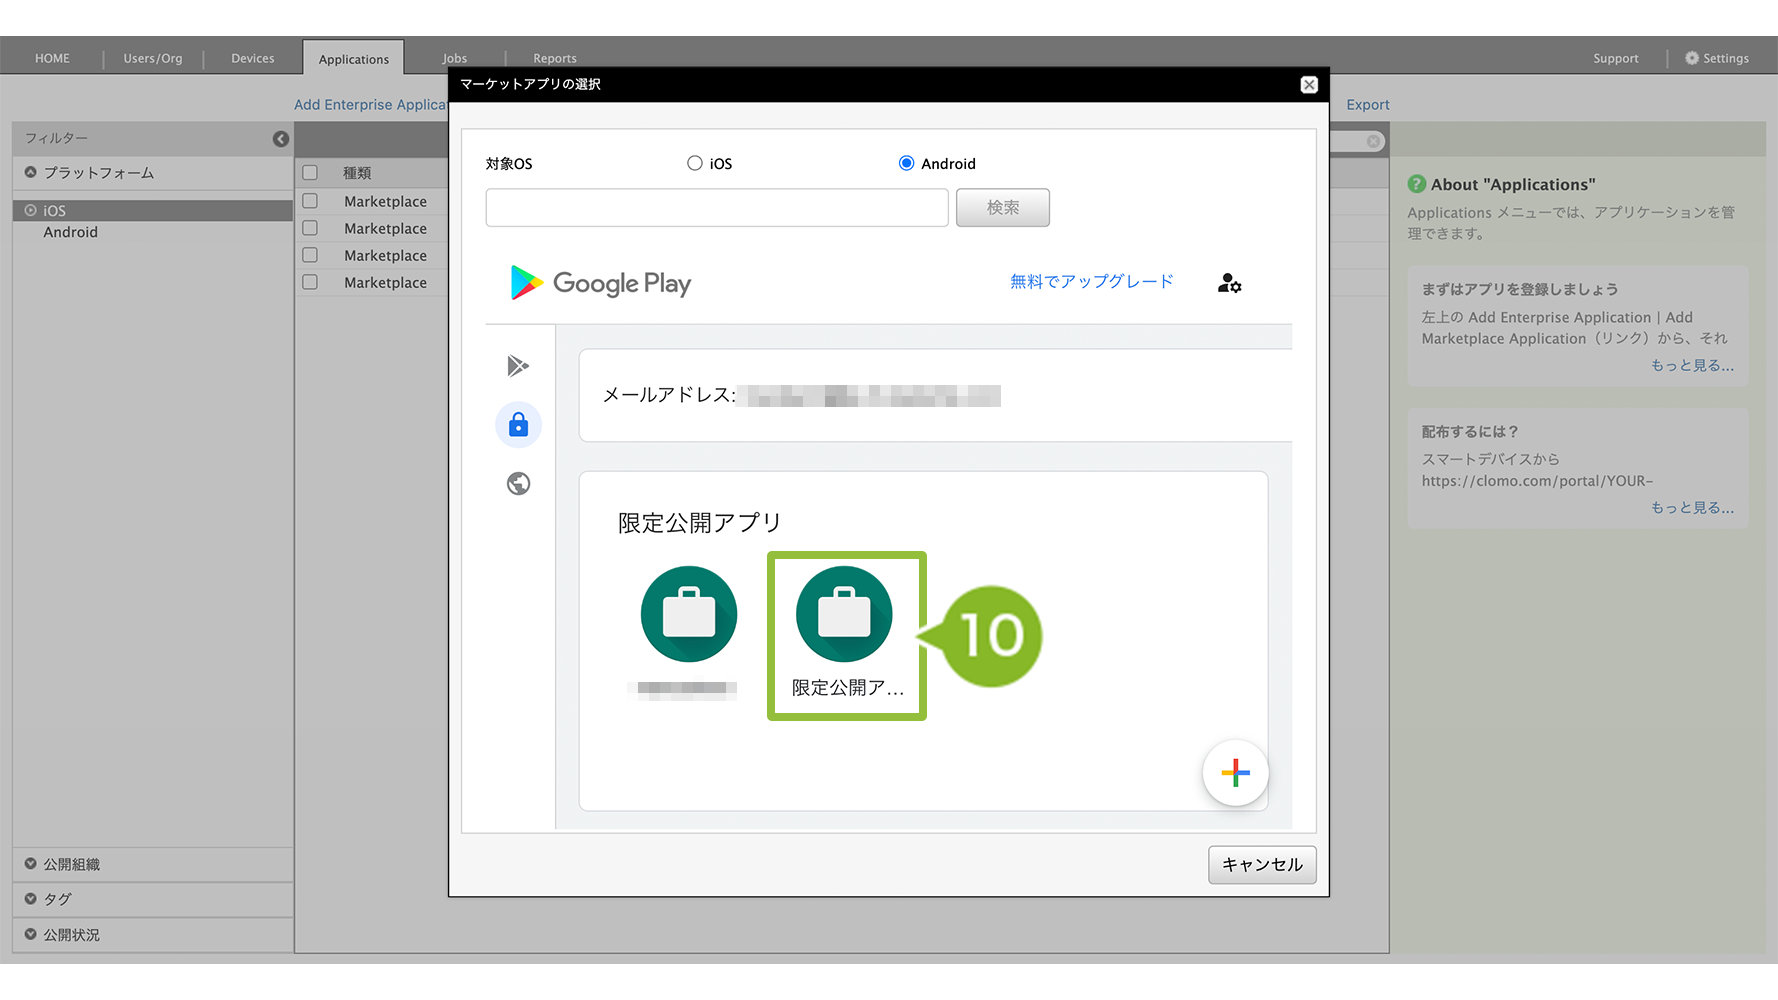Open the Users/Org tab
This screenshot has width=1778, height=1000.
153,58
